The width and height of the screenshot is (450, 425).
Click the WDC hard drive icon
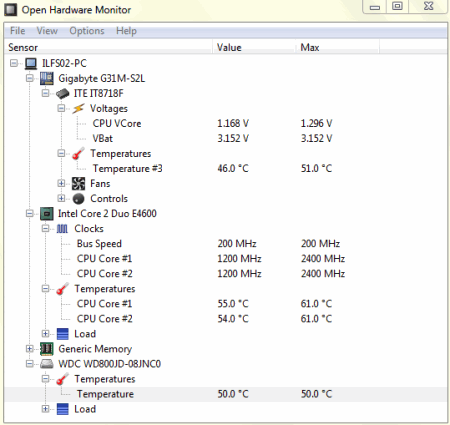(47, 364)
